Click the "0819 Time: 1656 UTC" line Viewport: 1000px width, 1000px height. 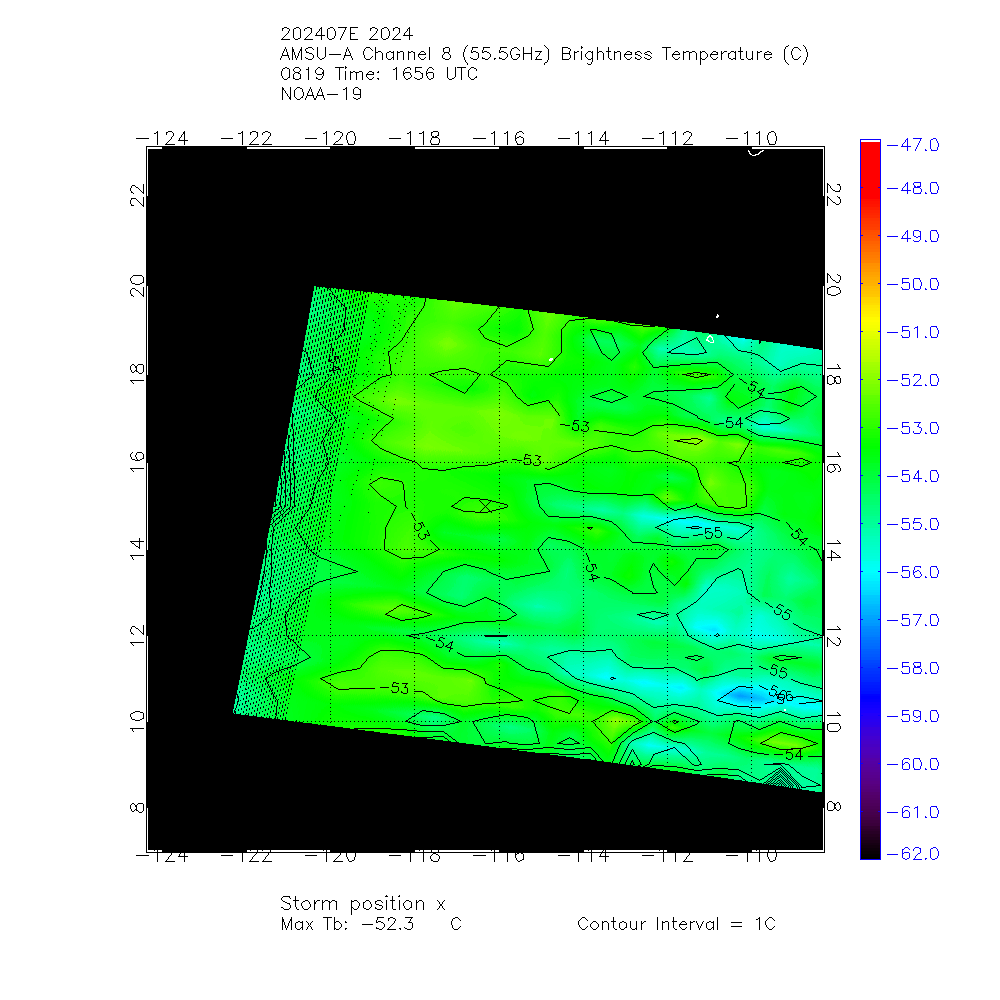[x=379, y=74]
